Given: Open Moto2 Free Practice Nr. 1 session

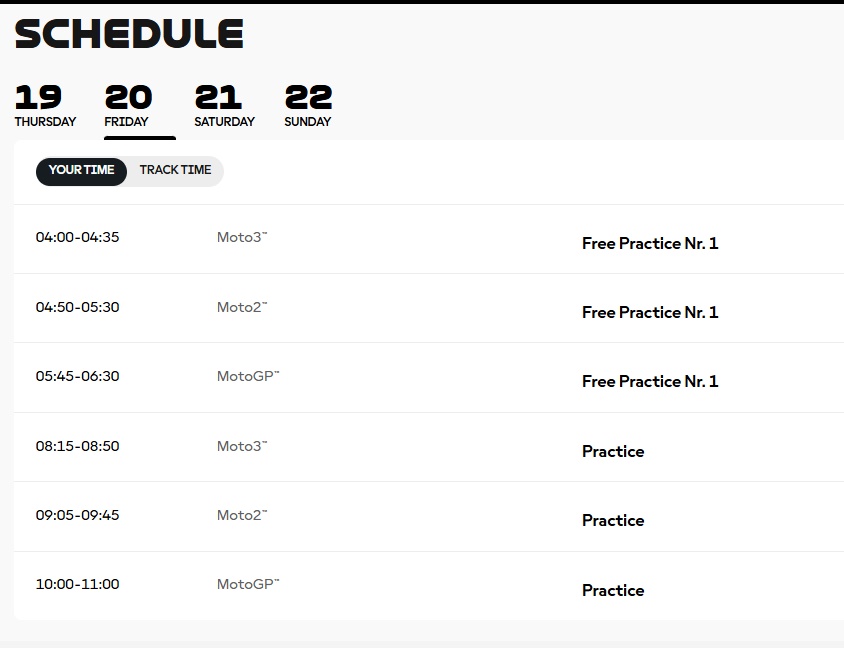Looking at the screenshot, I should pos(650,312).
